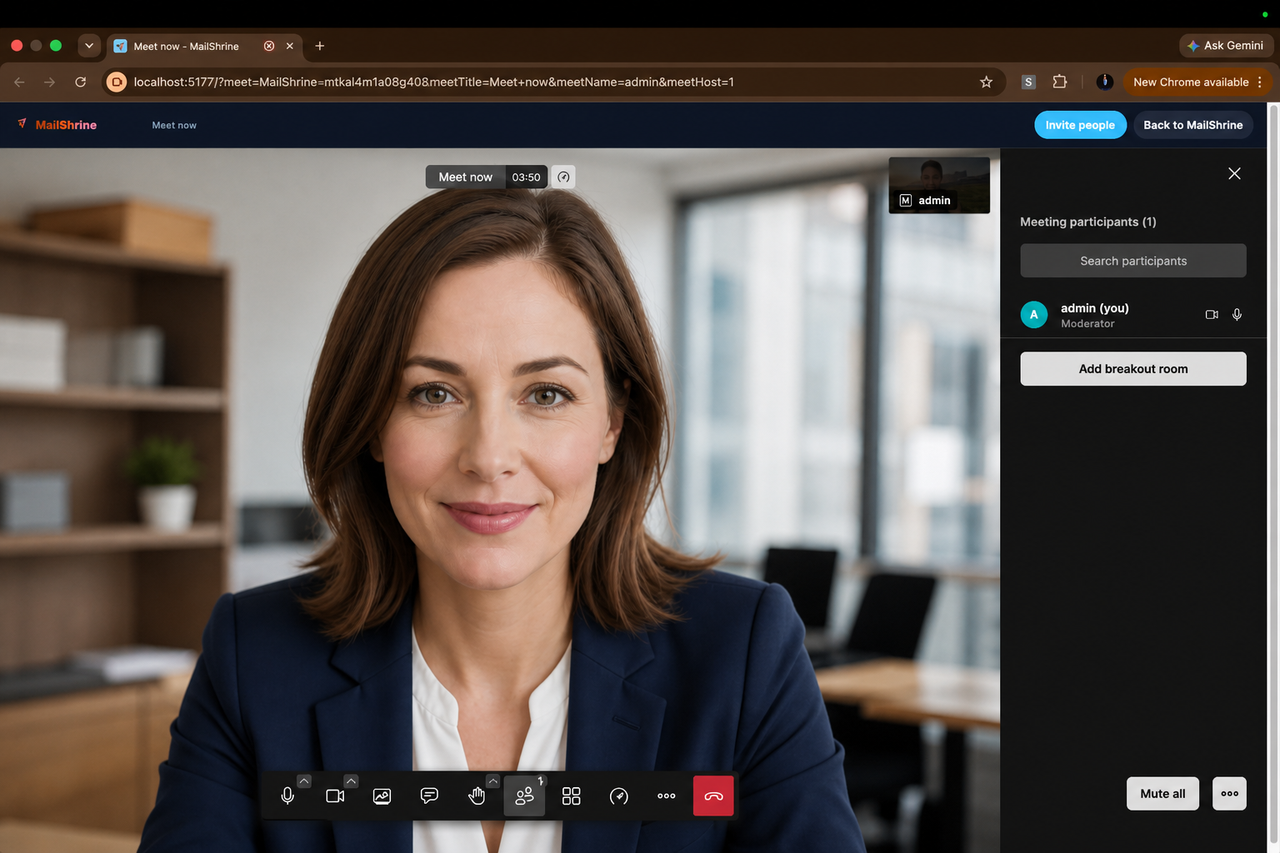Click admin's camera icon in participant list
This screenshot has height=853, width=1280.
tap(1212, 314)
